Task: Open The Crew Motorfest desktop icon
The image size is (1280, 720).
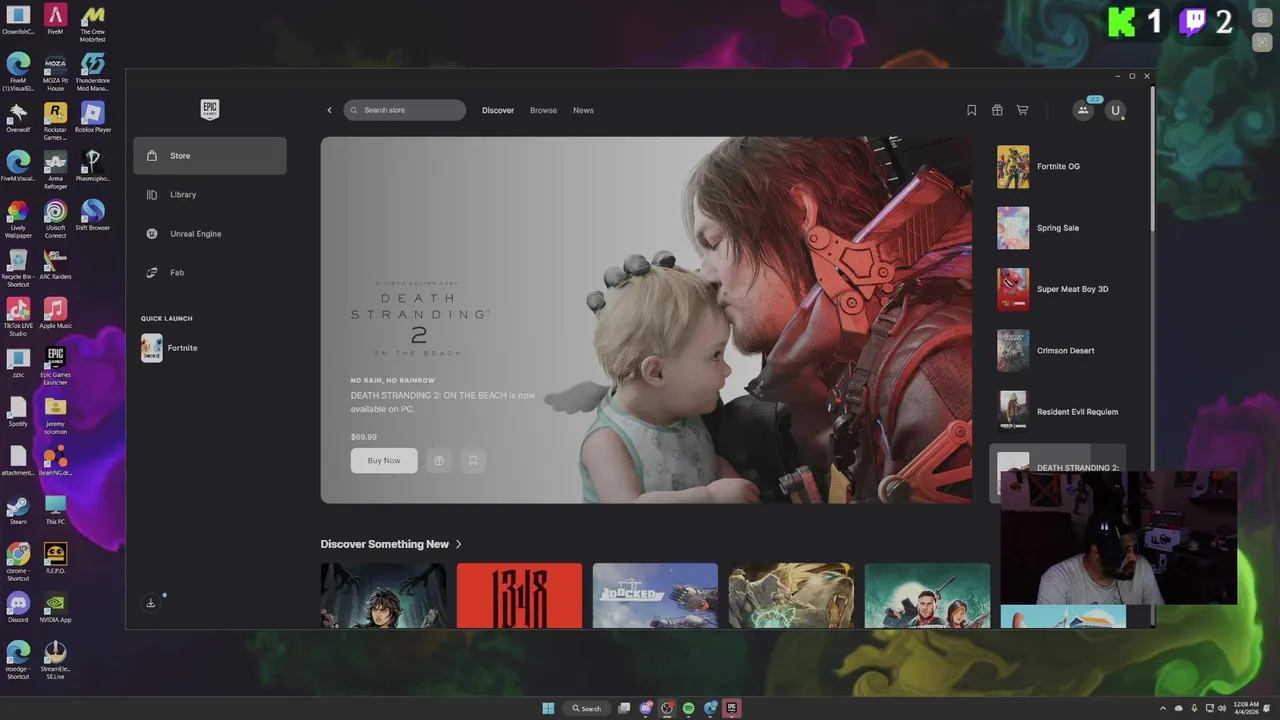Action: pos(92,23)
